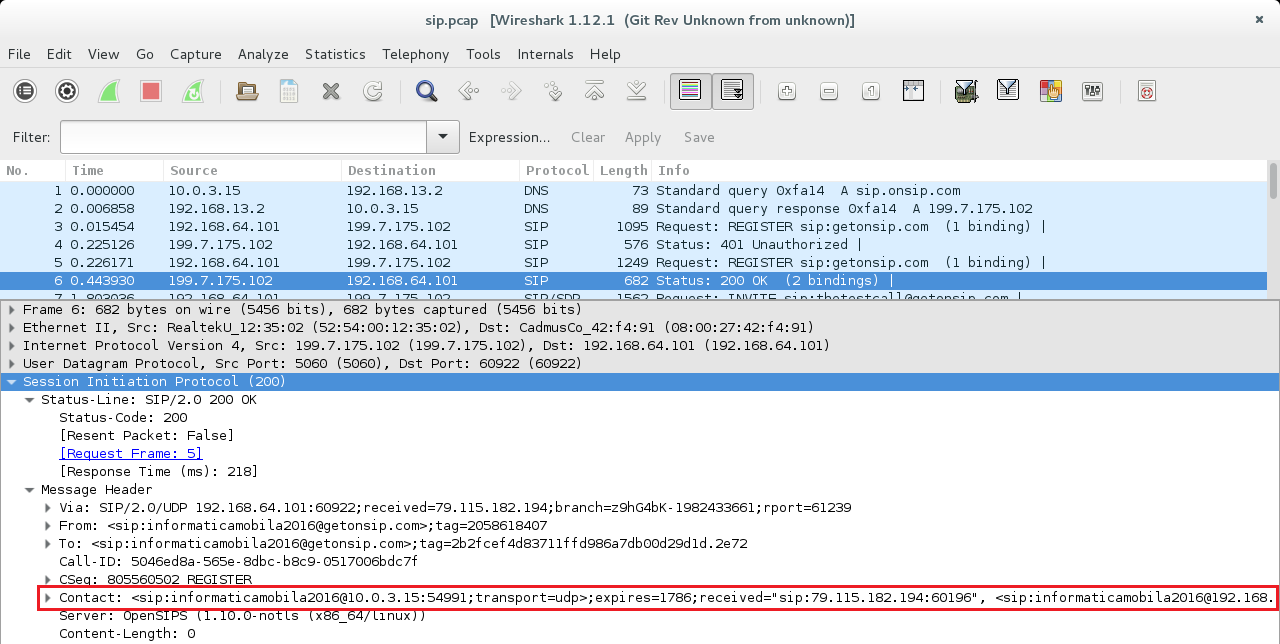The height and width of the screenshot is (644, 1280).
Task: Jump to last packet icon
Action: coord(637,92)
